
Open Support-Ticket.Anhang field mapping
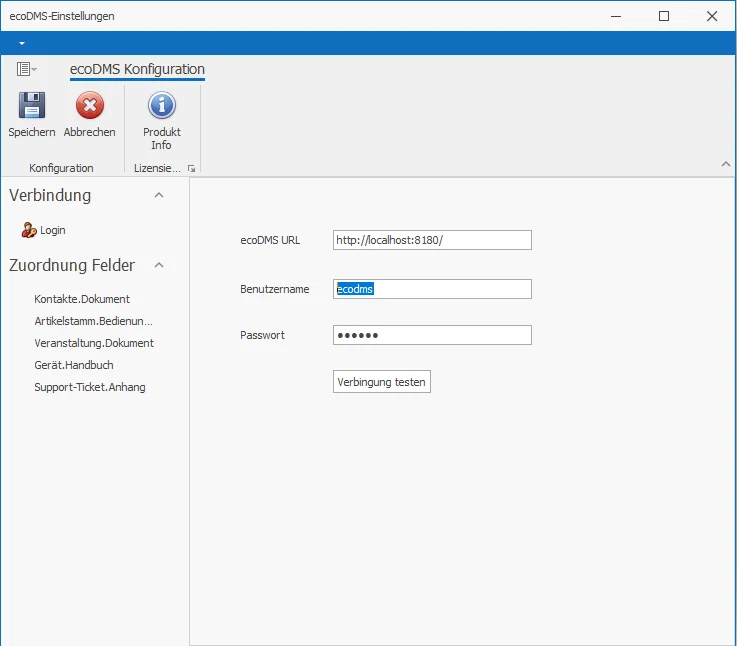tap(90, 387)
